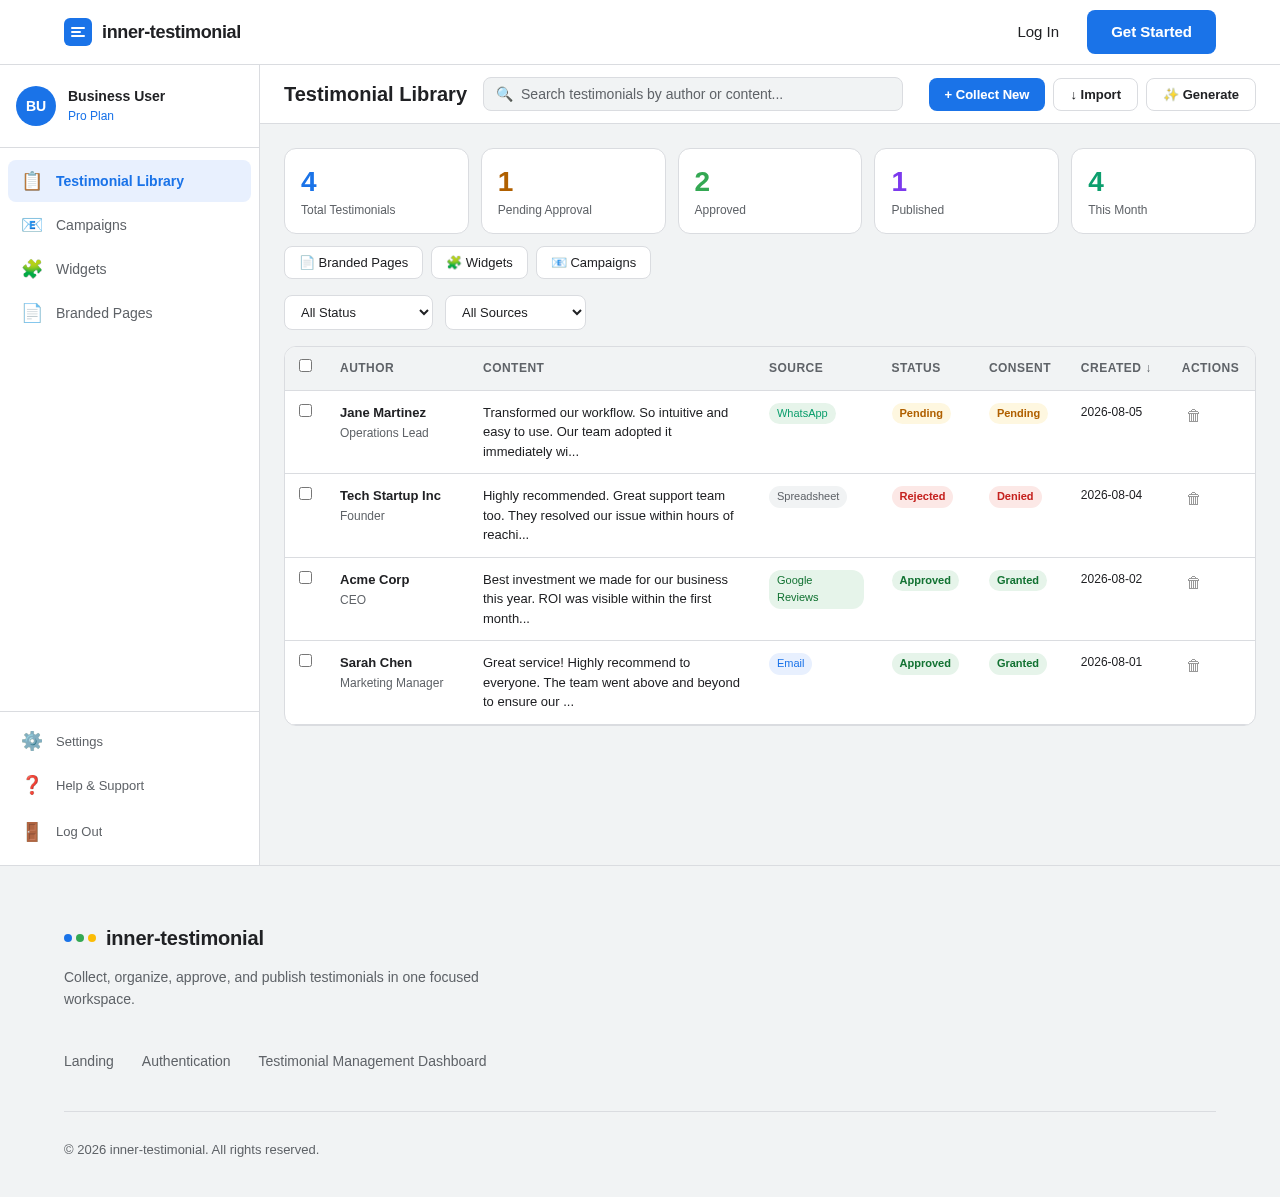Delete Tech Startup Inc testimonial via trash icon
The image size is (1280, 1197).
pos(1193,499)
